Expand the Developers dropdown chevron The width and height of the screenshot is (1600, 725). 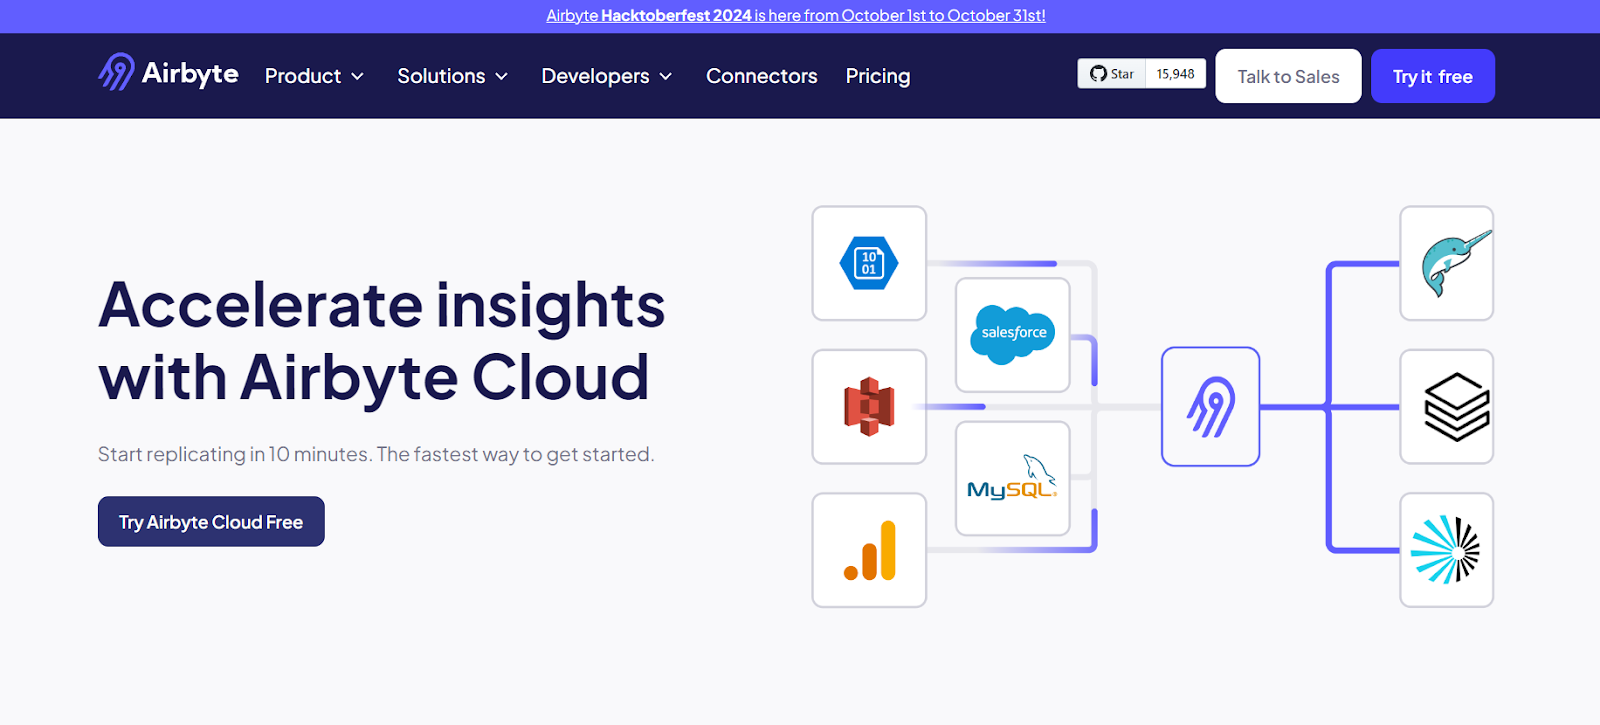[666, 77]
